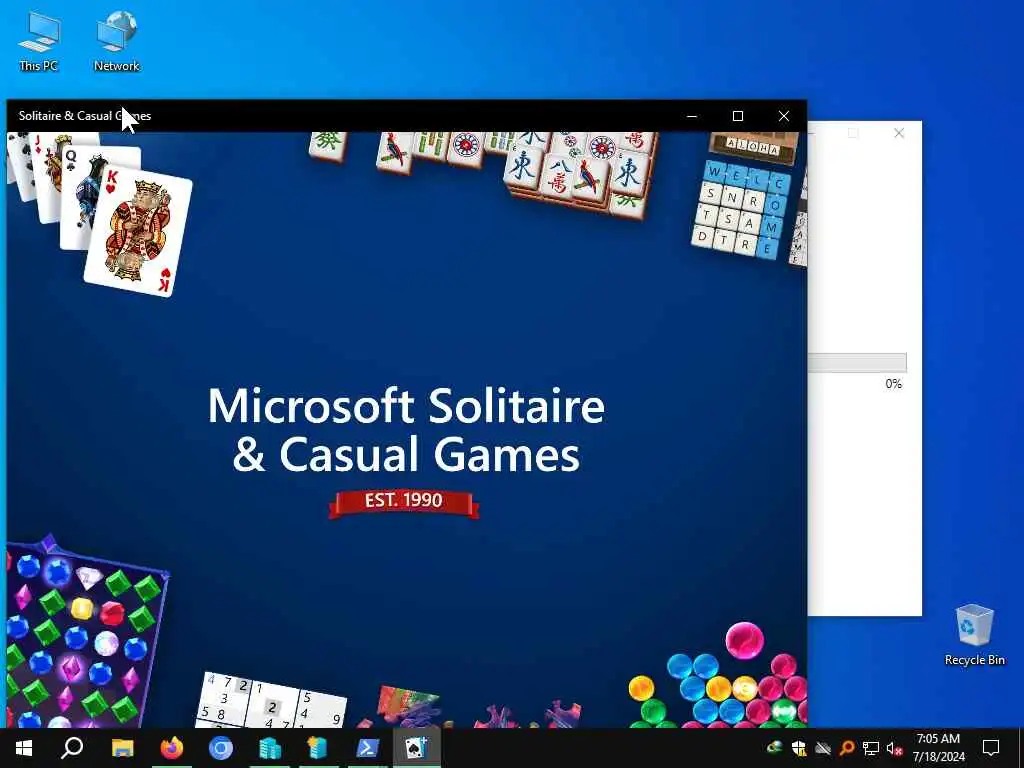The width and height of the screenshot is (1024, 768).
Task: Open the Windows Start menu
Action: [x=24, y=748]
